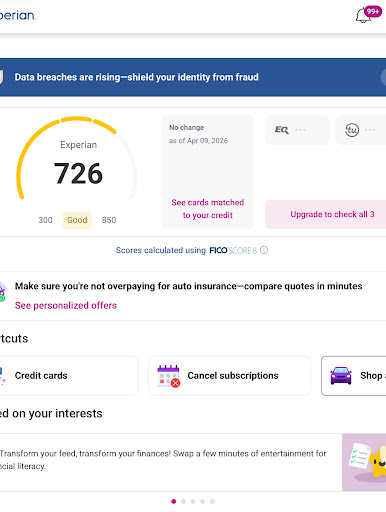Select the fifth carousel dot

click(x=212, y=501)
